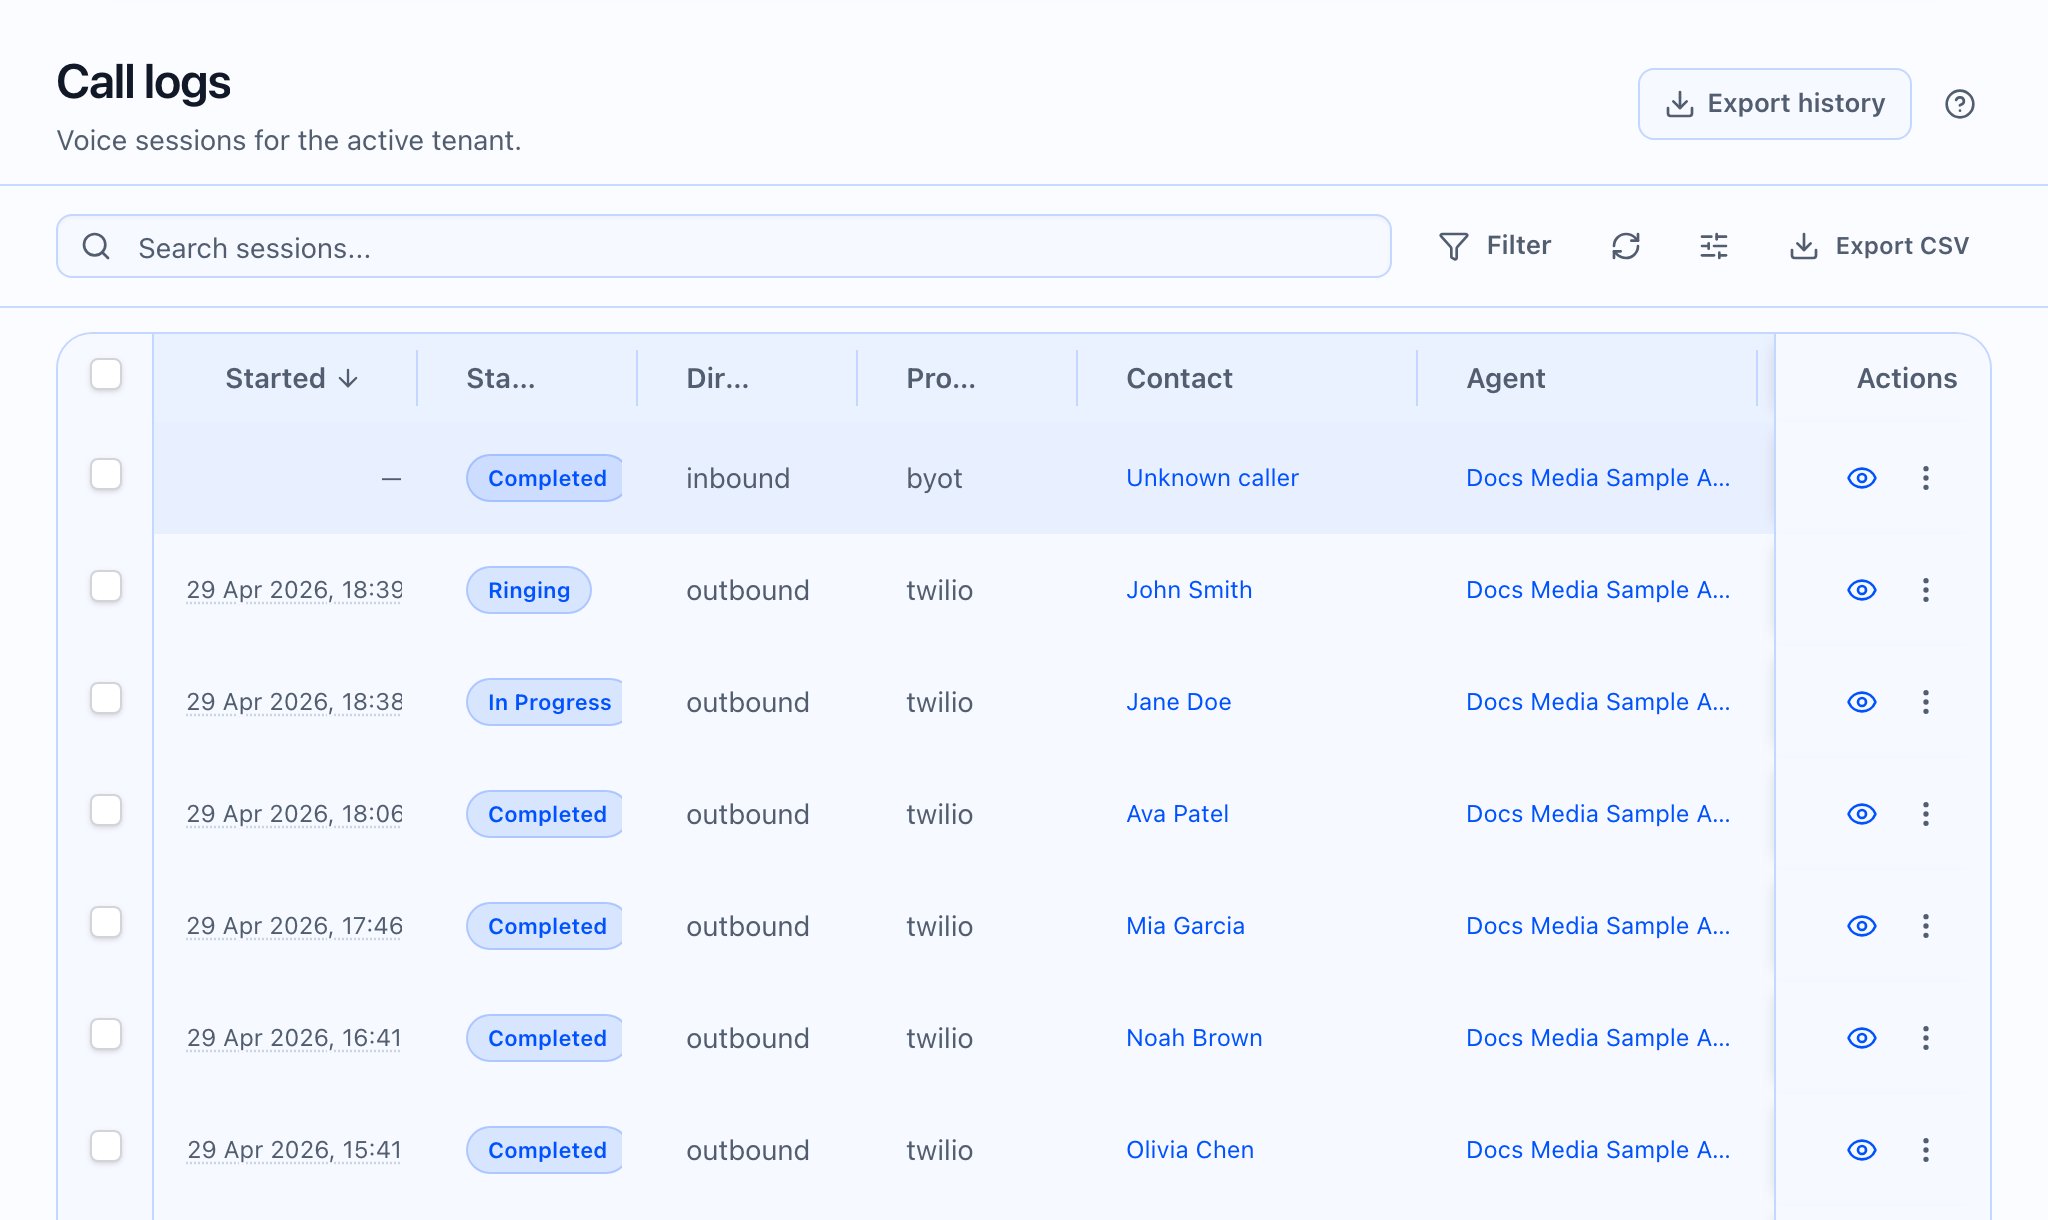Click the byot provider cell
This screenshot has height=1220, width=2048.
(x=934, y=479)
